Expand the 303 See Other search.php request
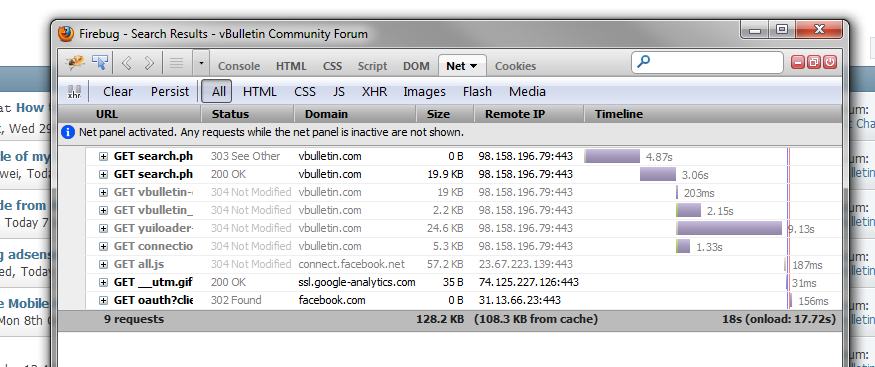Image resolution: width=875 pixels, height=367 pixels. point(103,157)
